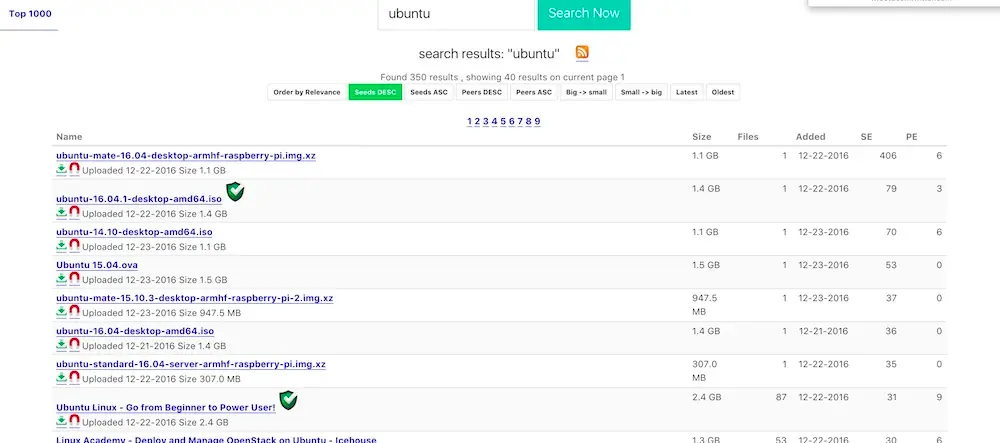Sort results by Seeds ASC
The height and width of the screenshot is (443, 1000).
pos(429,92)
